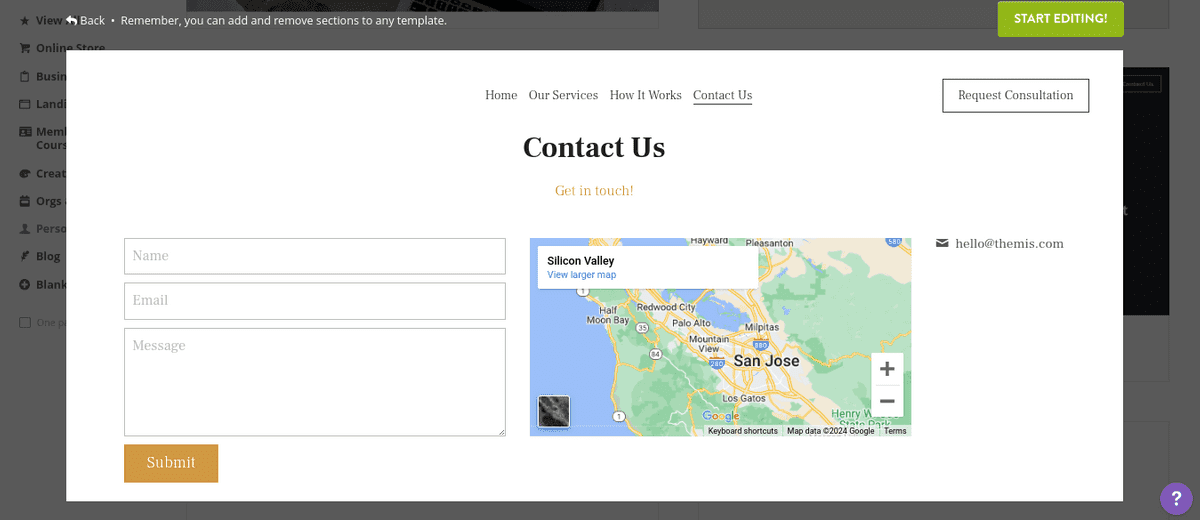Click the clipboard icon for Business category

pos(25,76)
